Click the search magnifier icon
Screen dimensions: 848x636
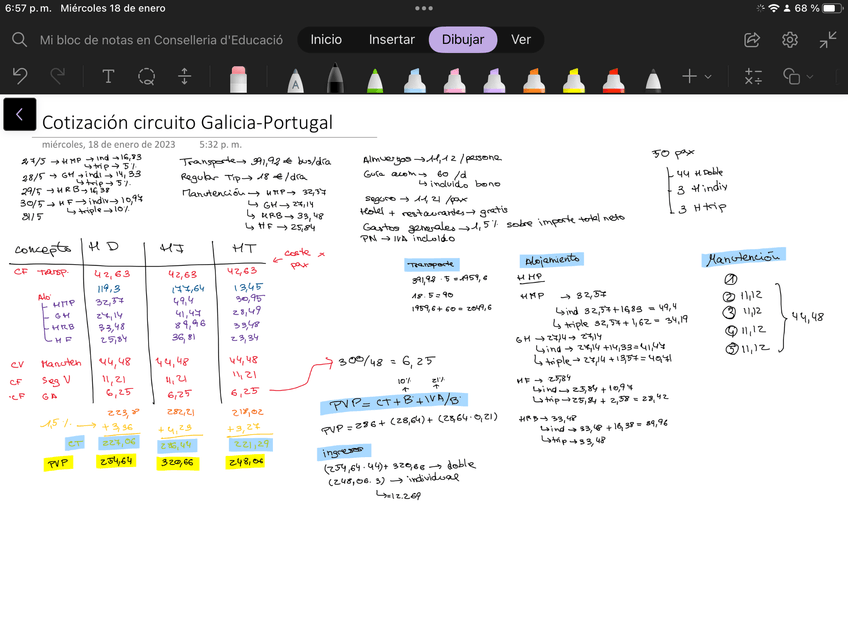pos(19,39)
